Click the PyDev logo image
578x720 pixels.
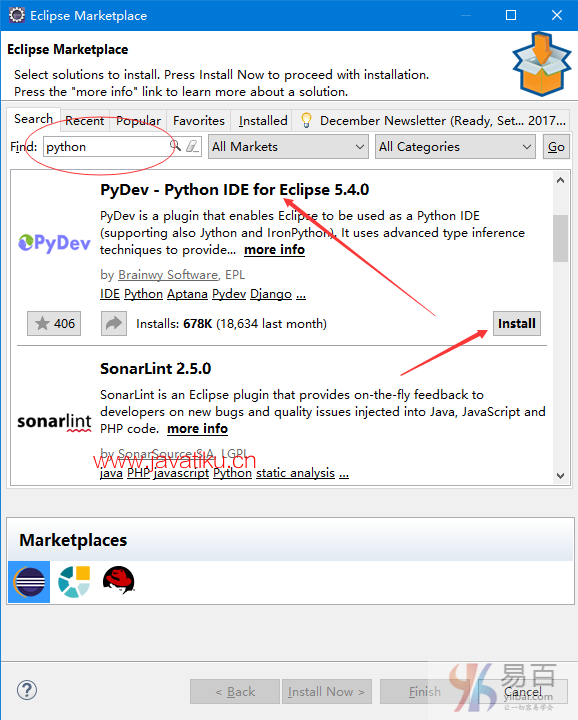click(x=54, y=242)
